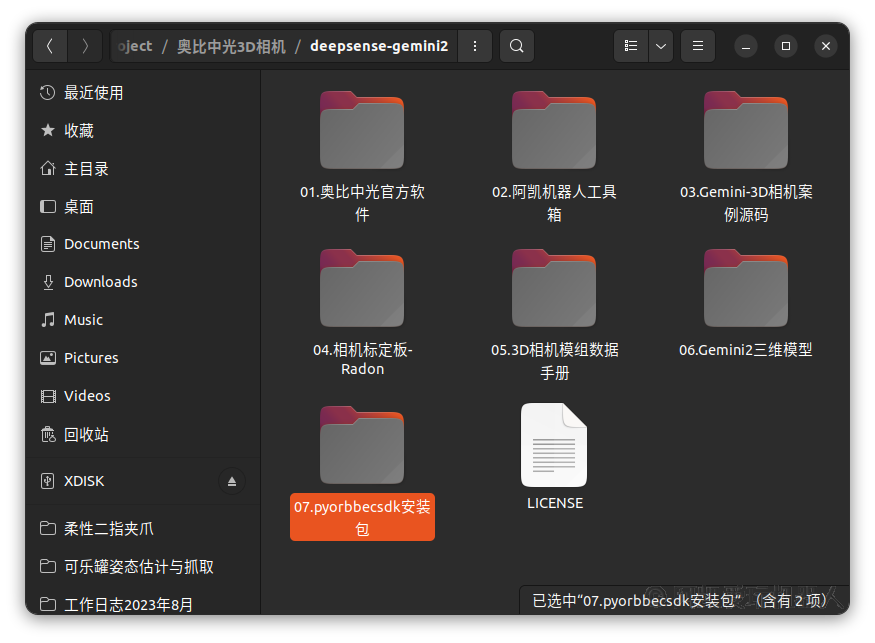Navigate to 奥比中光3D相机 in the path bar
Viewport: 875px width, 643px height.
[x=232, y=46]
